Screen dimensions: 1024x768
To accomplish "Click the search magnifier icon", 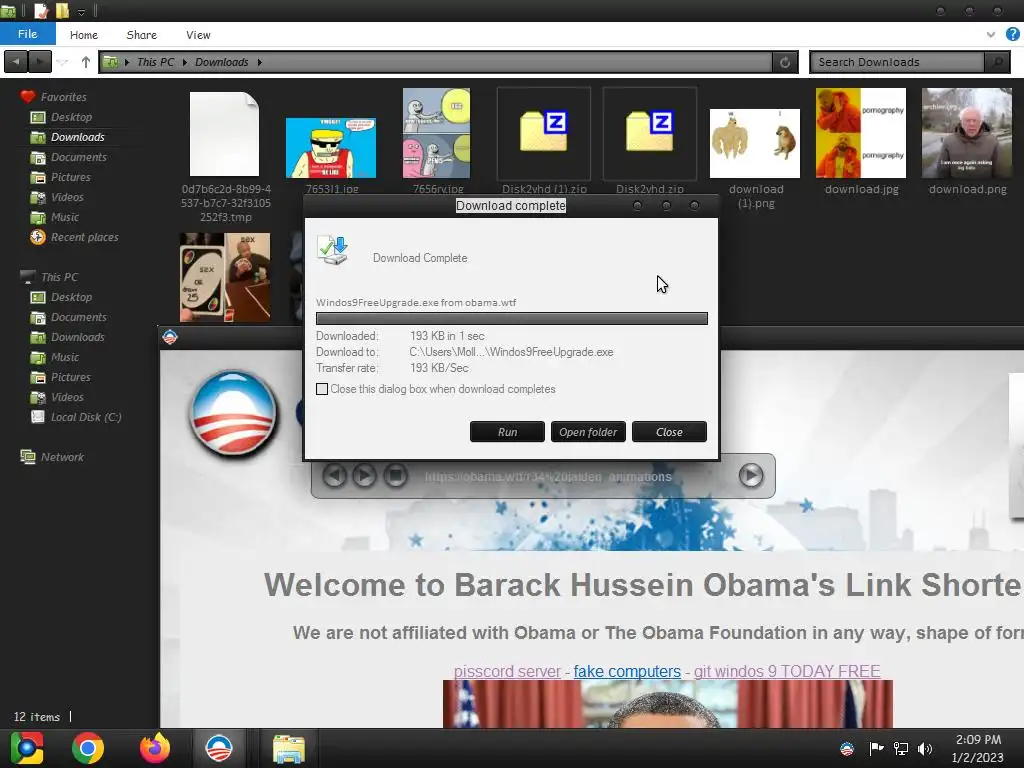I will pyautogui.click(x=997, y=62).
